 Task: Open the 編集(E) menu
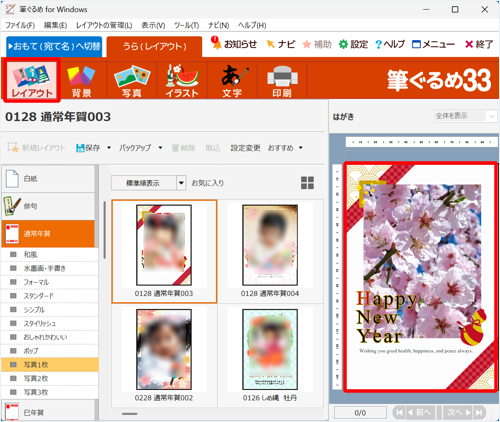[x=56, y=25]
